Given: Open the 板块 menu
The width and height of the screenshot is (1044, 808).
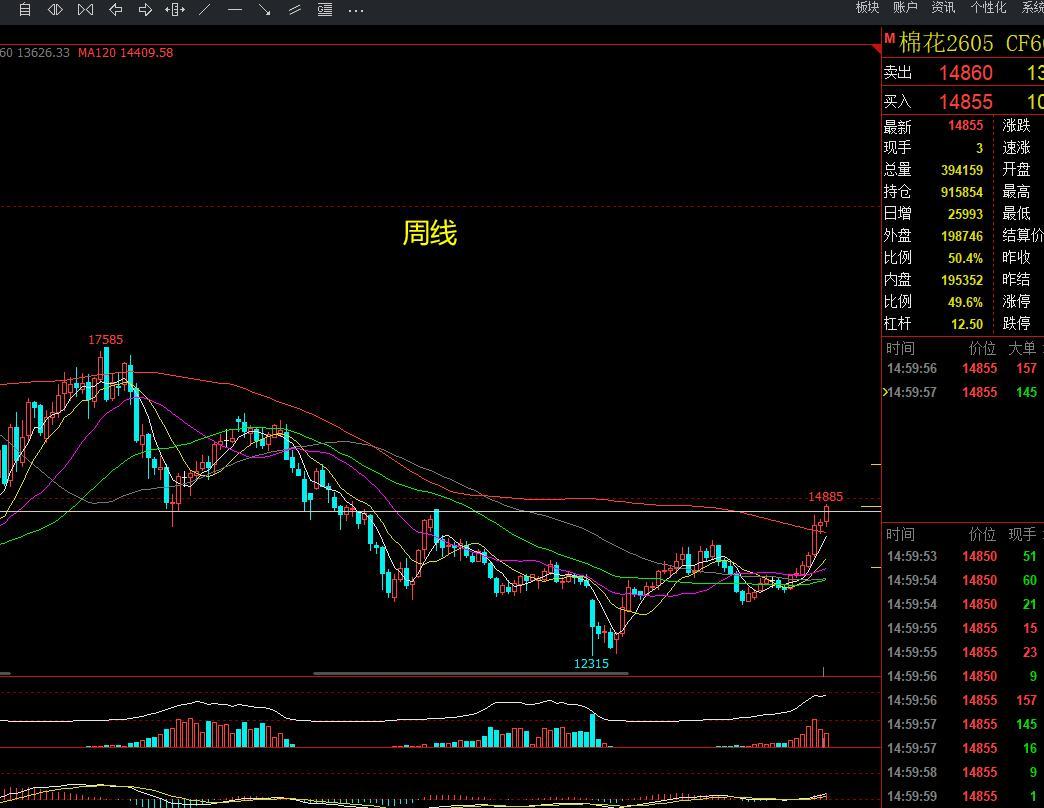Looking at the screenshot, I should click(867, 7).
